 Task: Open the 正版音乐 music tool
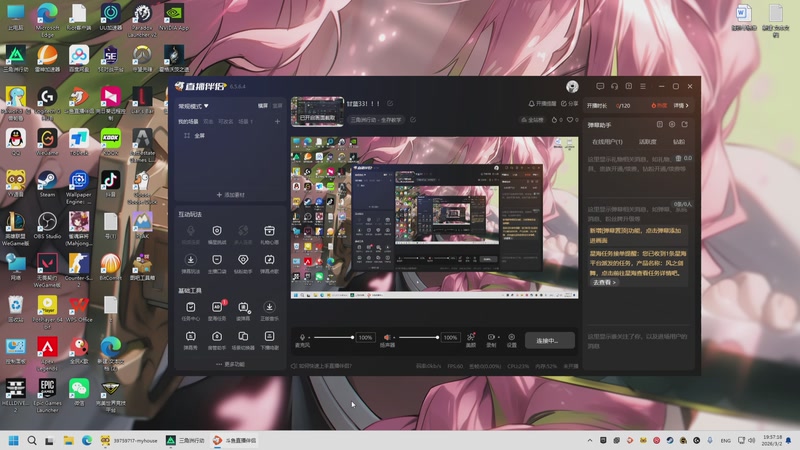(x=269, y=311)
